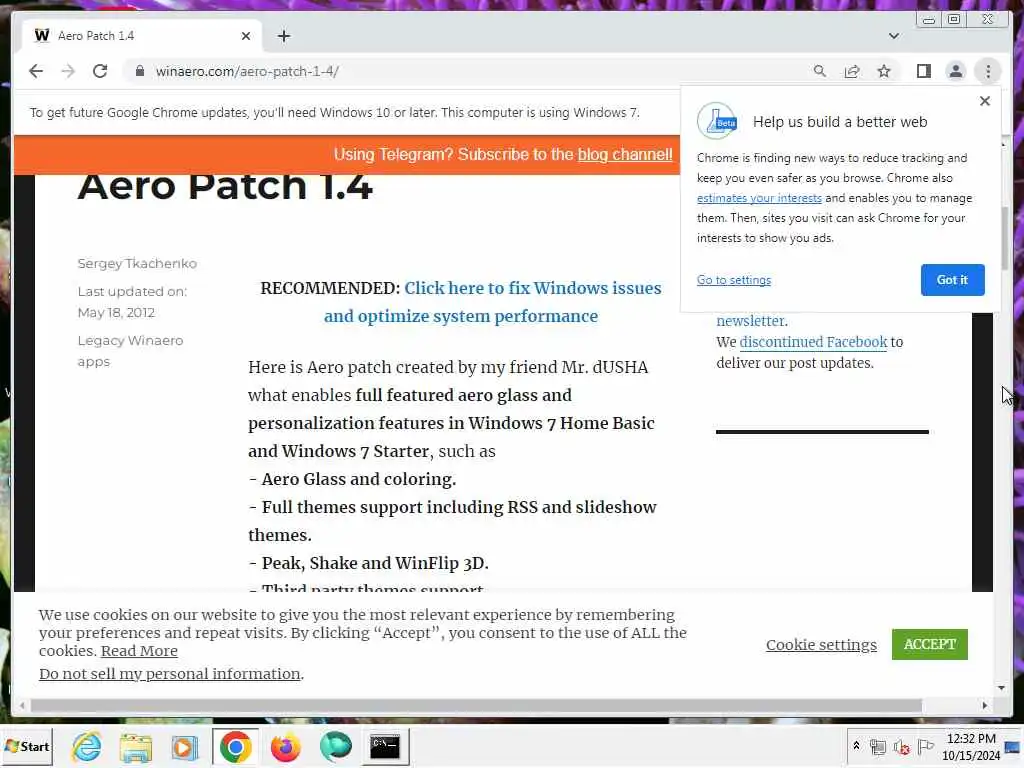Switch to Chrome in the taskbar
This screenshot has height=768, width=1024.
pos(235,746)
